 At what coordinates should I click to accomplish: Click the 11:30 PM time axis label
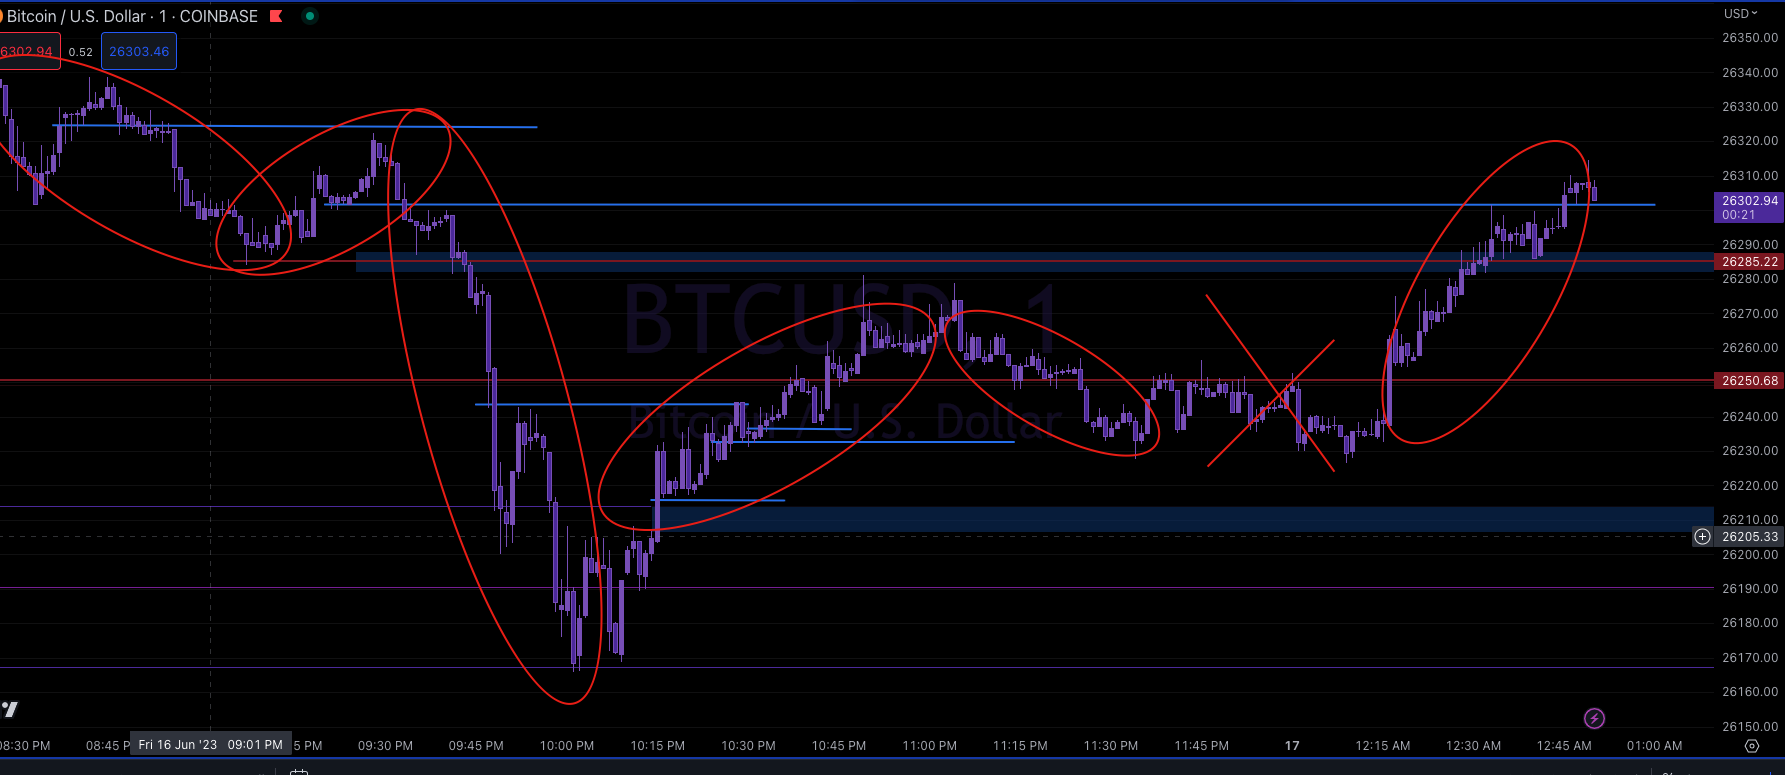pos(1111,746)
